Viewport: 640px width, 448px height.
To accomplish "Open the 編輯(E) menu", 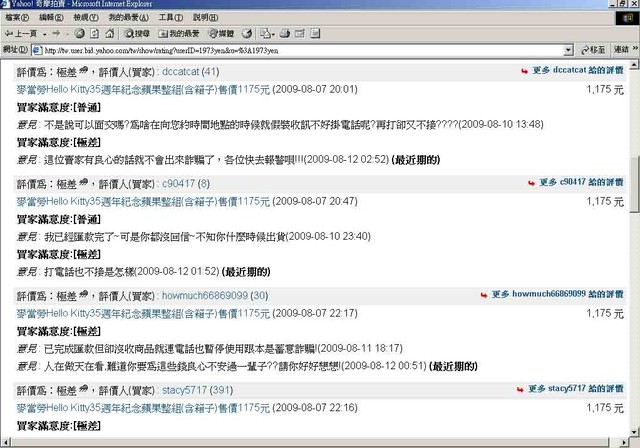I will (x=51, y=18).
